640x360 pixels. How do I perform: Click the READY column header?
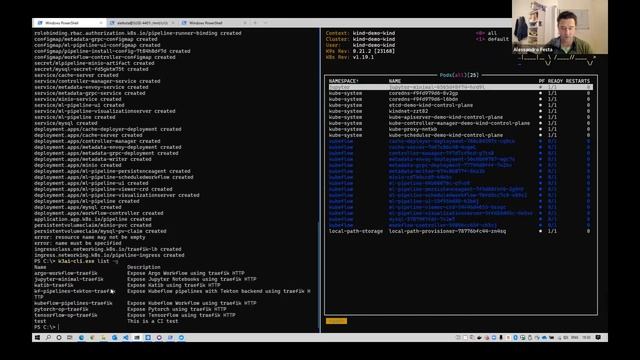pos(555,81)
